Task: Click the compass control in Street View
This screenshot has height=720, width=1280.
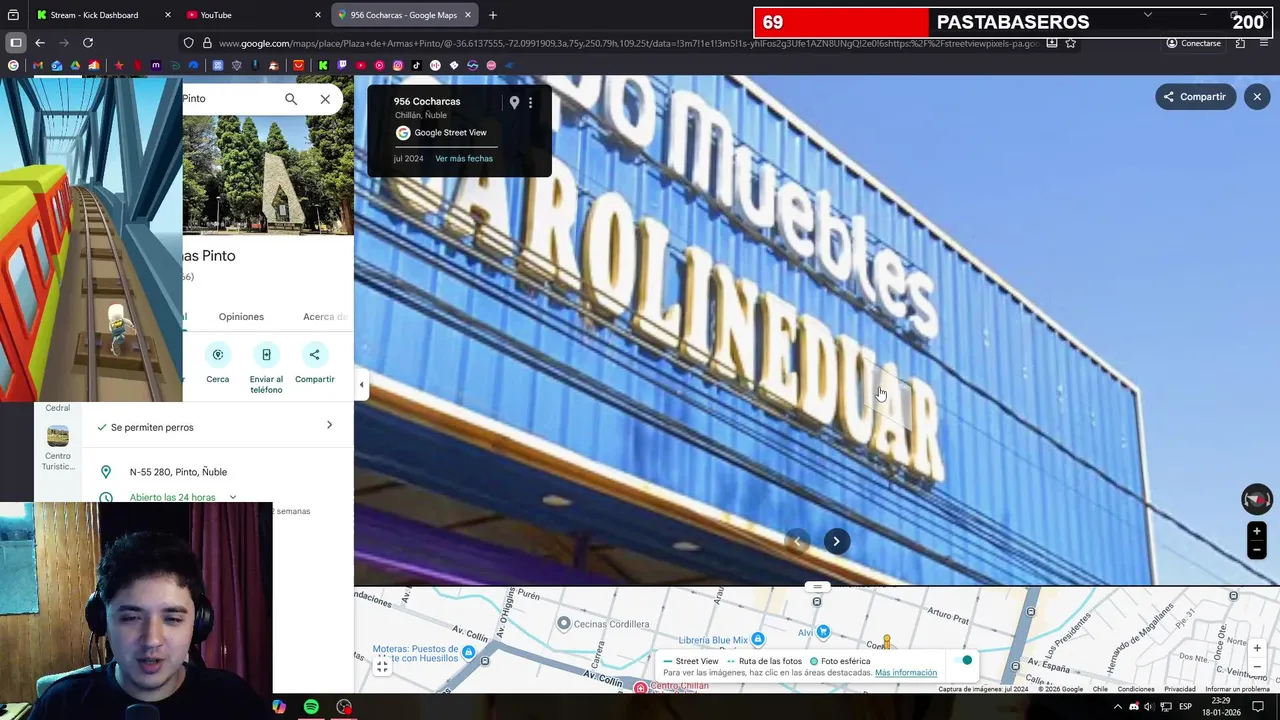Action: coord(1257,498)
